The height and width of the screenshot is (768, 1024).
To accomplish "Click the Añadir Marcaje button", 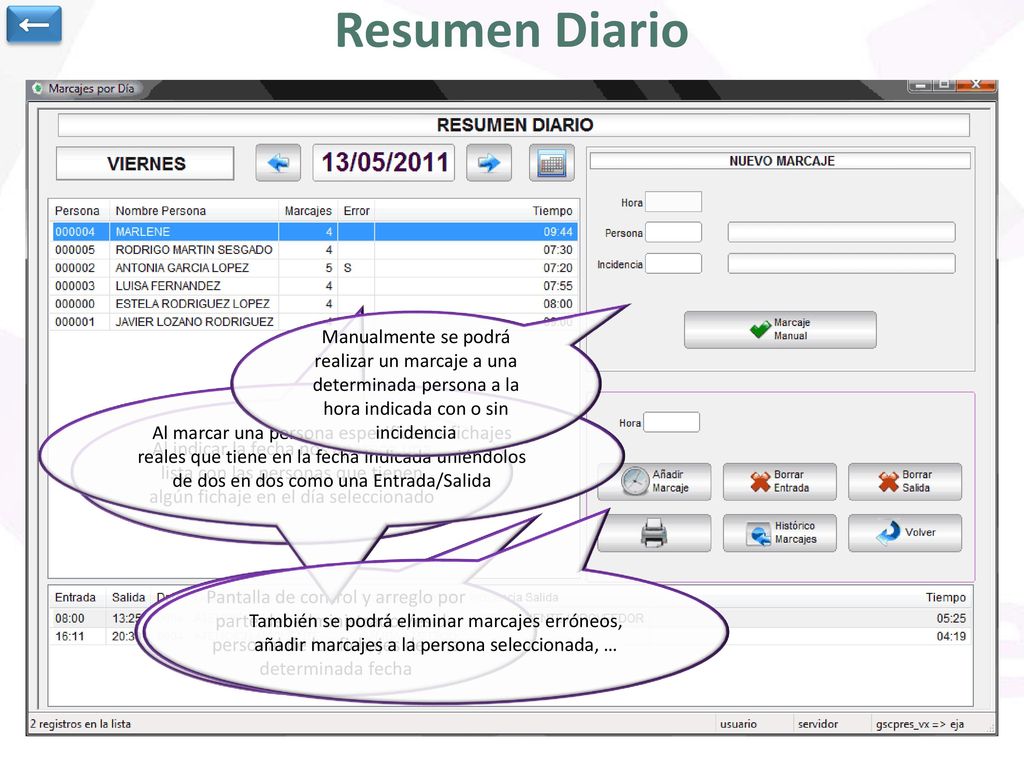I will click(654, 481).
